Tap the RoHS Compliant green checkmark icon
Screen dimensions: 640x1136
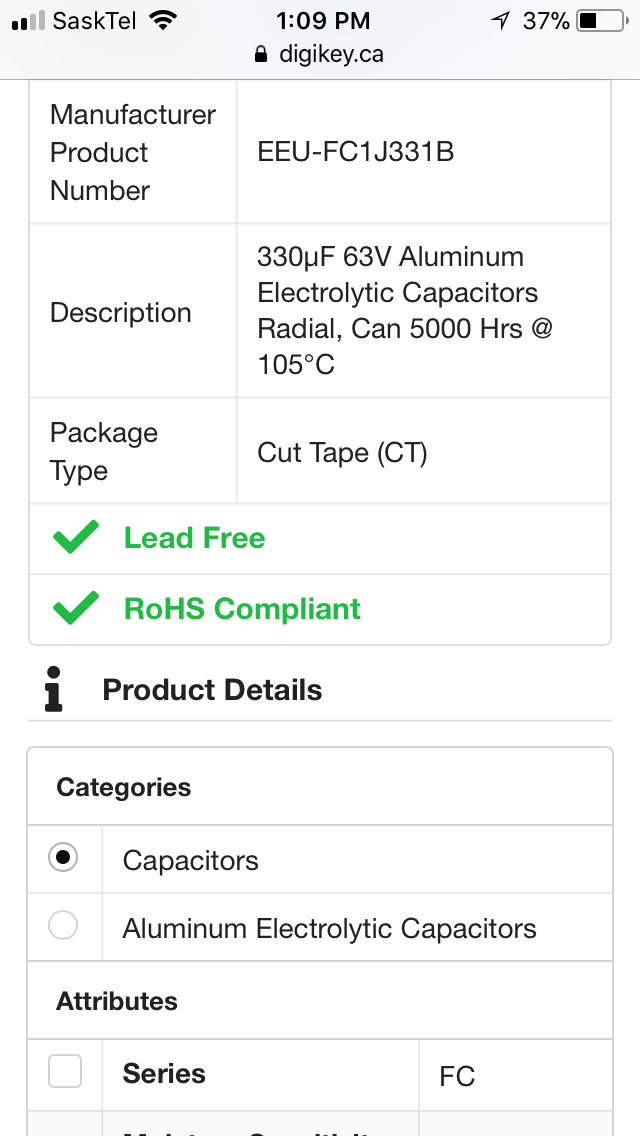(75, 609)
